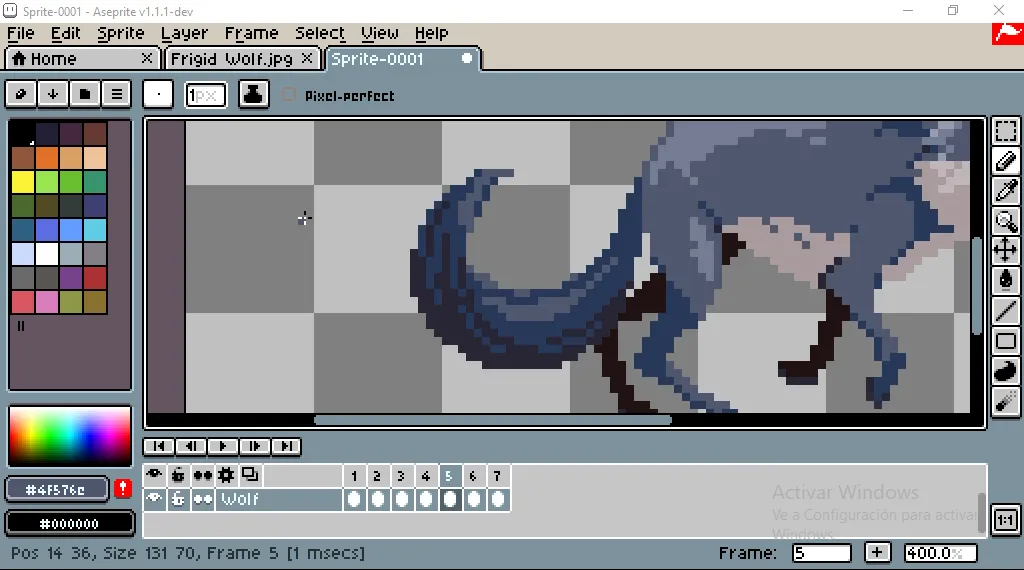The image size is (1024, 570).
Task: Select the Rectangle shape tool
Action: pos(1006,341)
